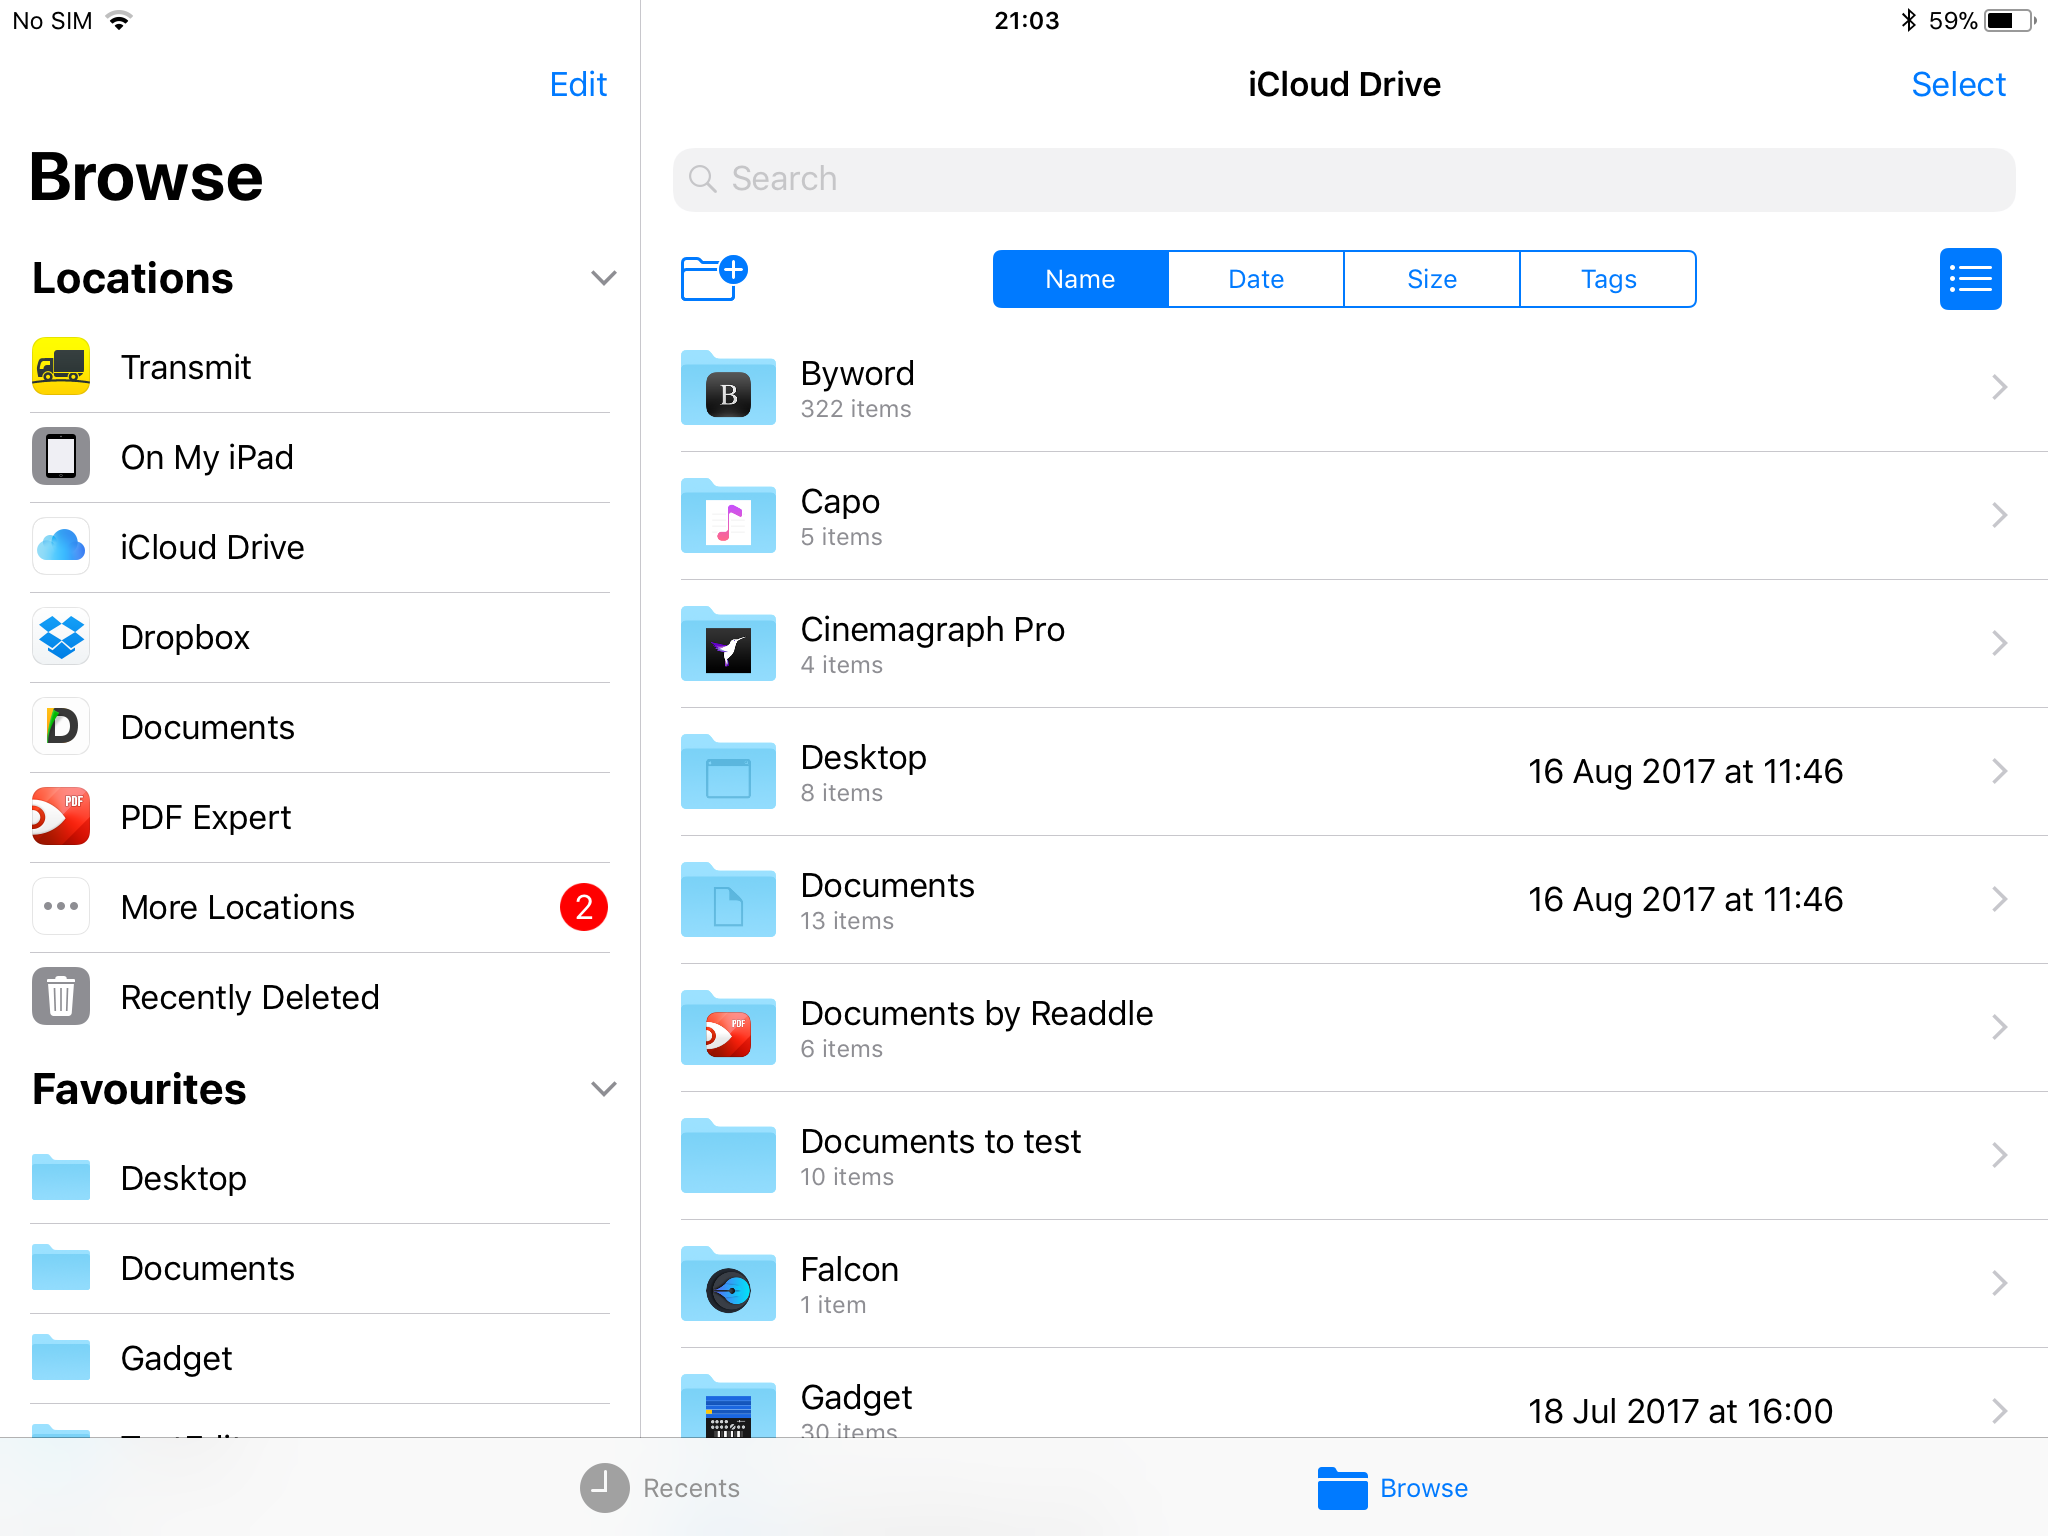Tap Edit in the Browse sidebar
Screen dimensions: 2048x1536
click(x=578, y=84)
